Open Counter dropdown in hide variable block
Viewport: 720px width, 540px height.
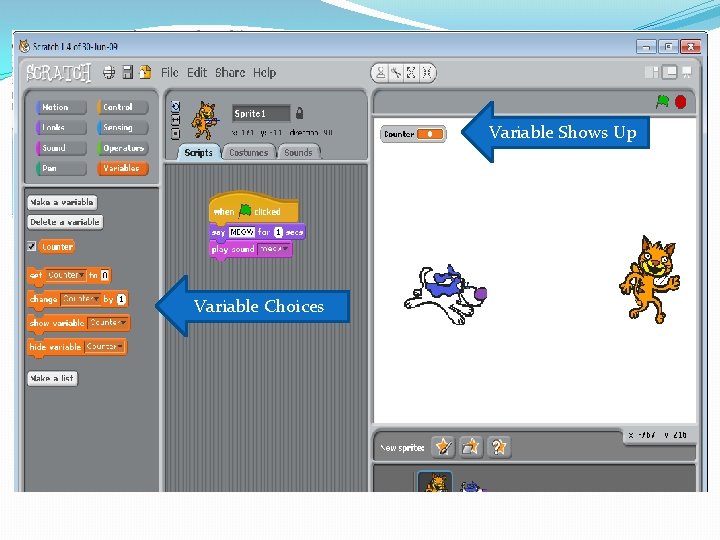(104, 347)
